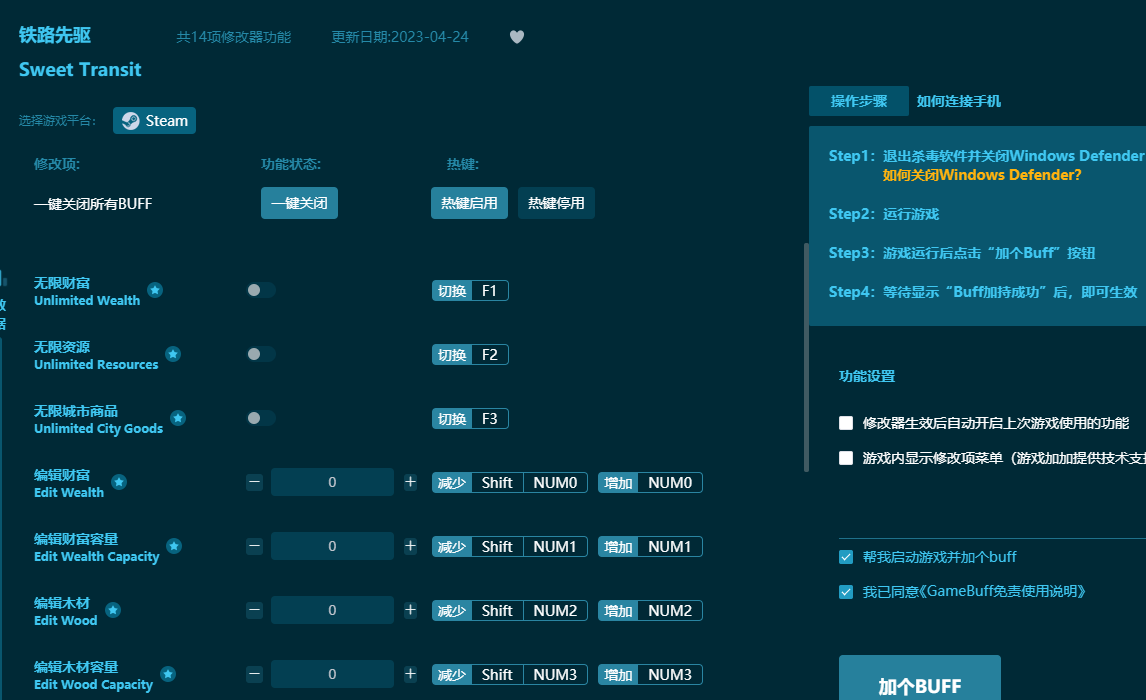The width and height of the screenshot is (1146, 700).
Task: Click the 减少 Shift NUM3 hotkey box
Action: (509, 674)
